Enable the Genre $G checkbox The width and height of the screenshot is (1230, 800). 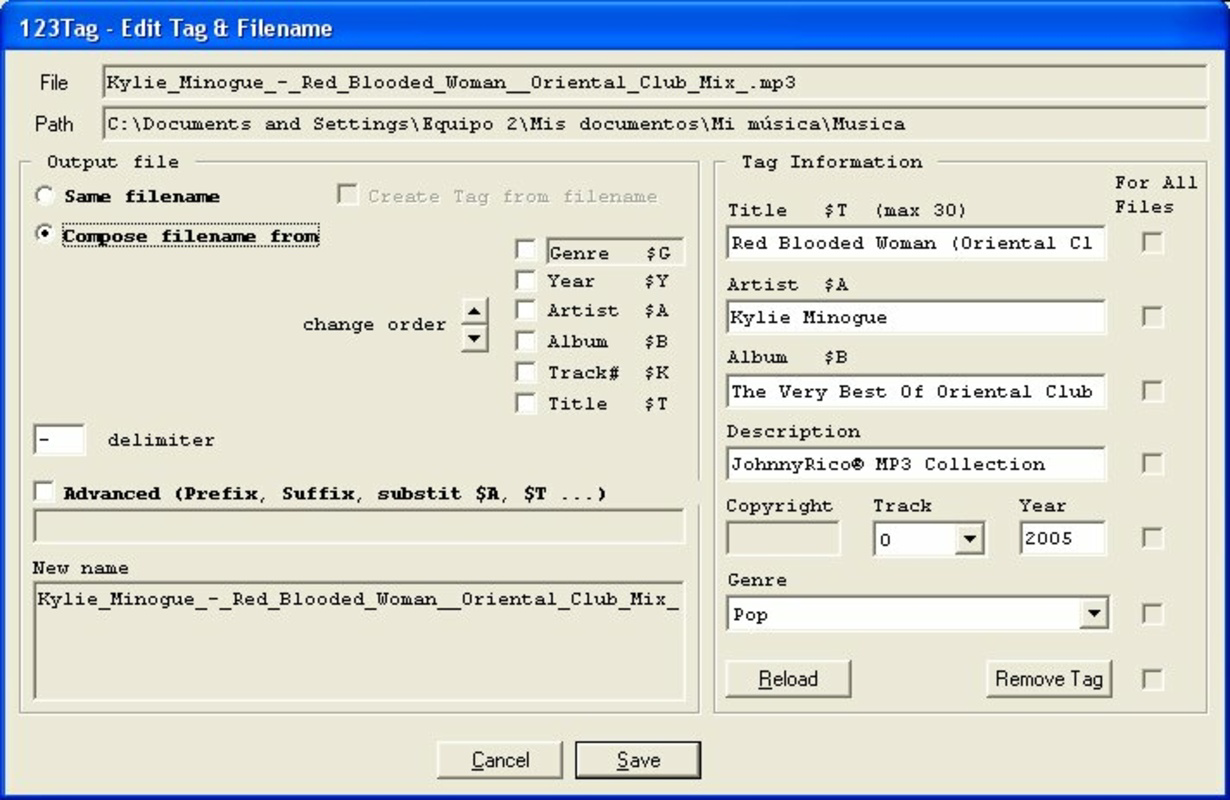pyautogui.click(x=526, y=250)
